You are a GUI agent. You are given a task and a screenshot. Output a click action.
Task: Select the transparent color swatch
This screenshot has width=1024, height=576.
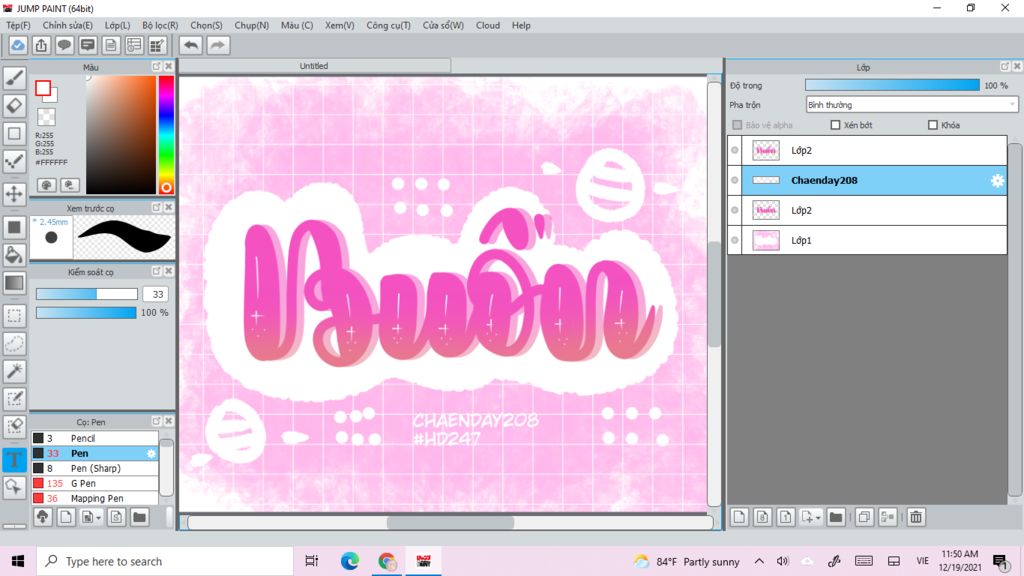[x=46, y=117]
